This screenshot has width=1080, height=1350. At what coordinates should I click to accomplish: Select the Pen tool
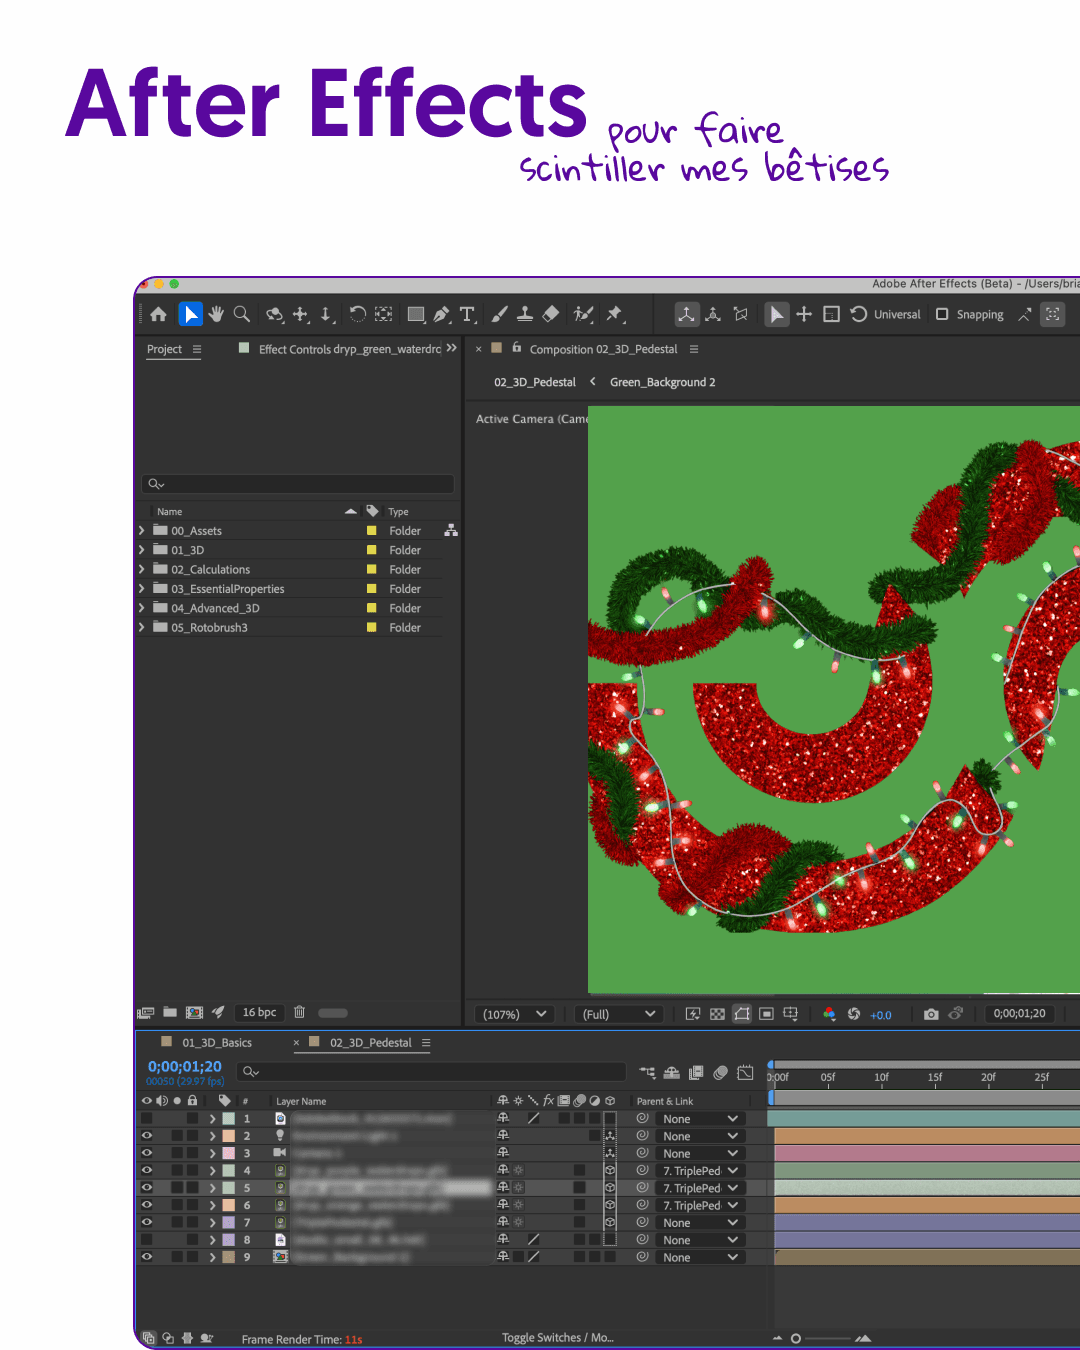(x=442, y=314)
